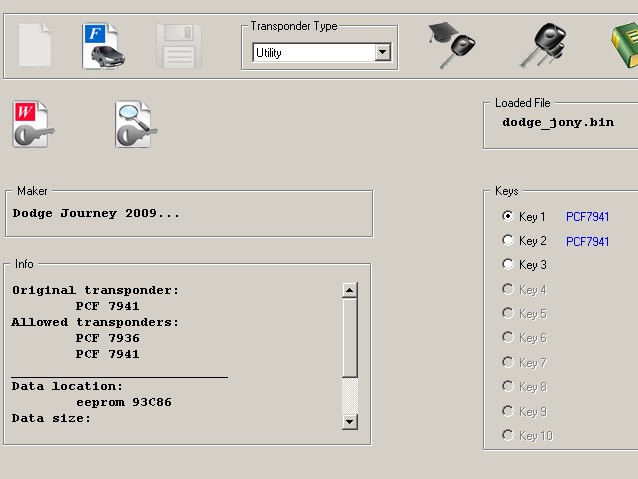
Task: Select the disabled Key 4 radio button
Action: (507, 289)
